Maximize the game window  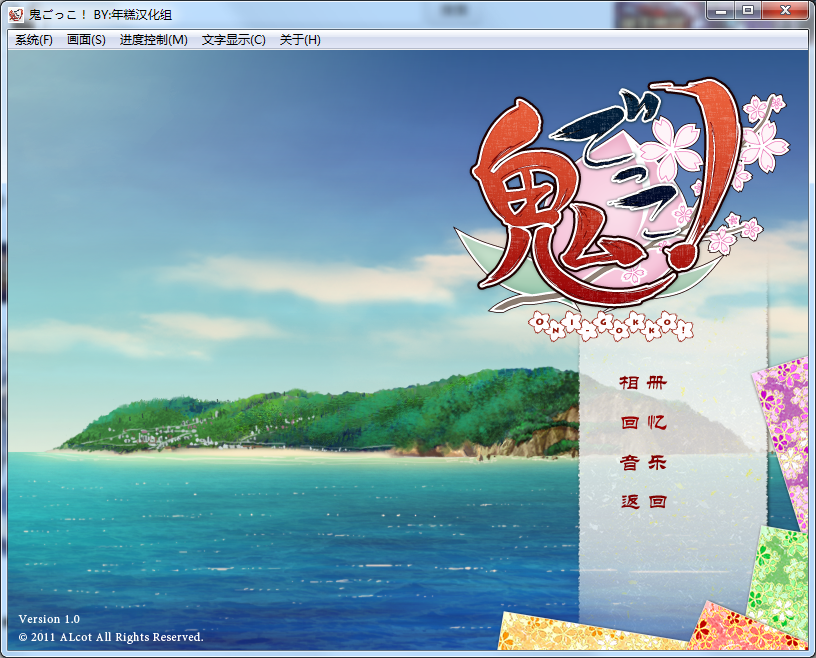(x=747, y=10)
